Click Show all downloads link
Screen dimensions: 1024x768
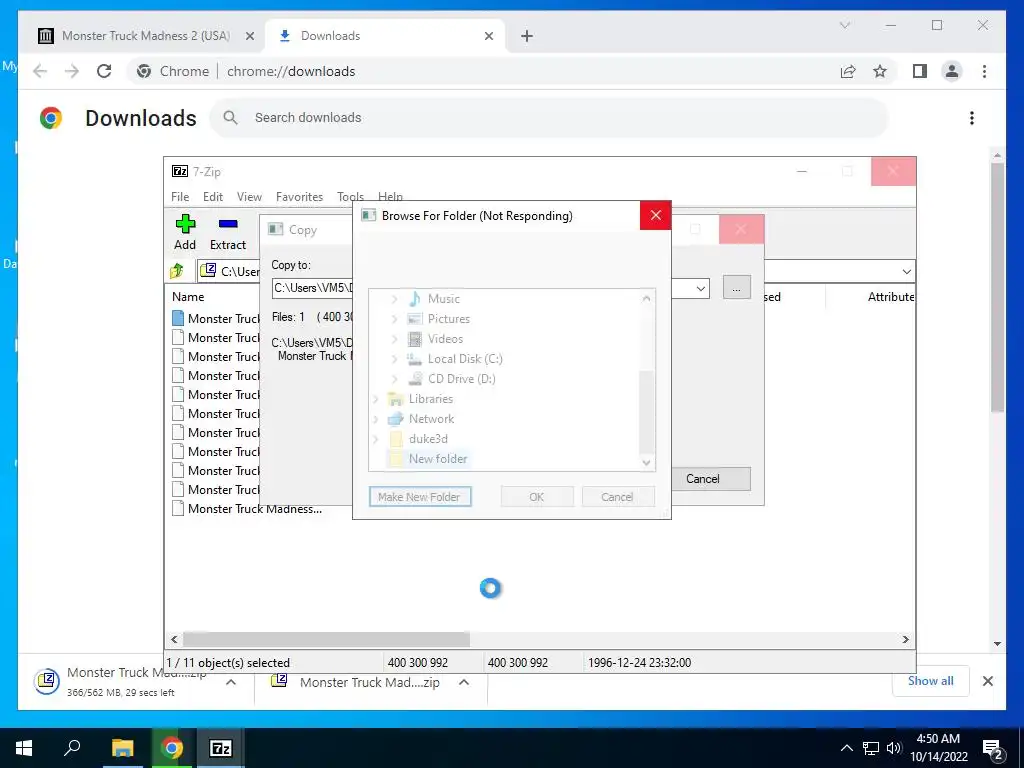931,681
